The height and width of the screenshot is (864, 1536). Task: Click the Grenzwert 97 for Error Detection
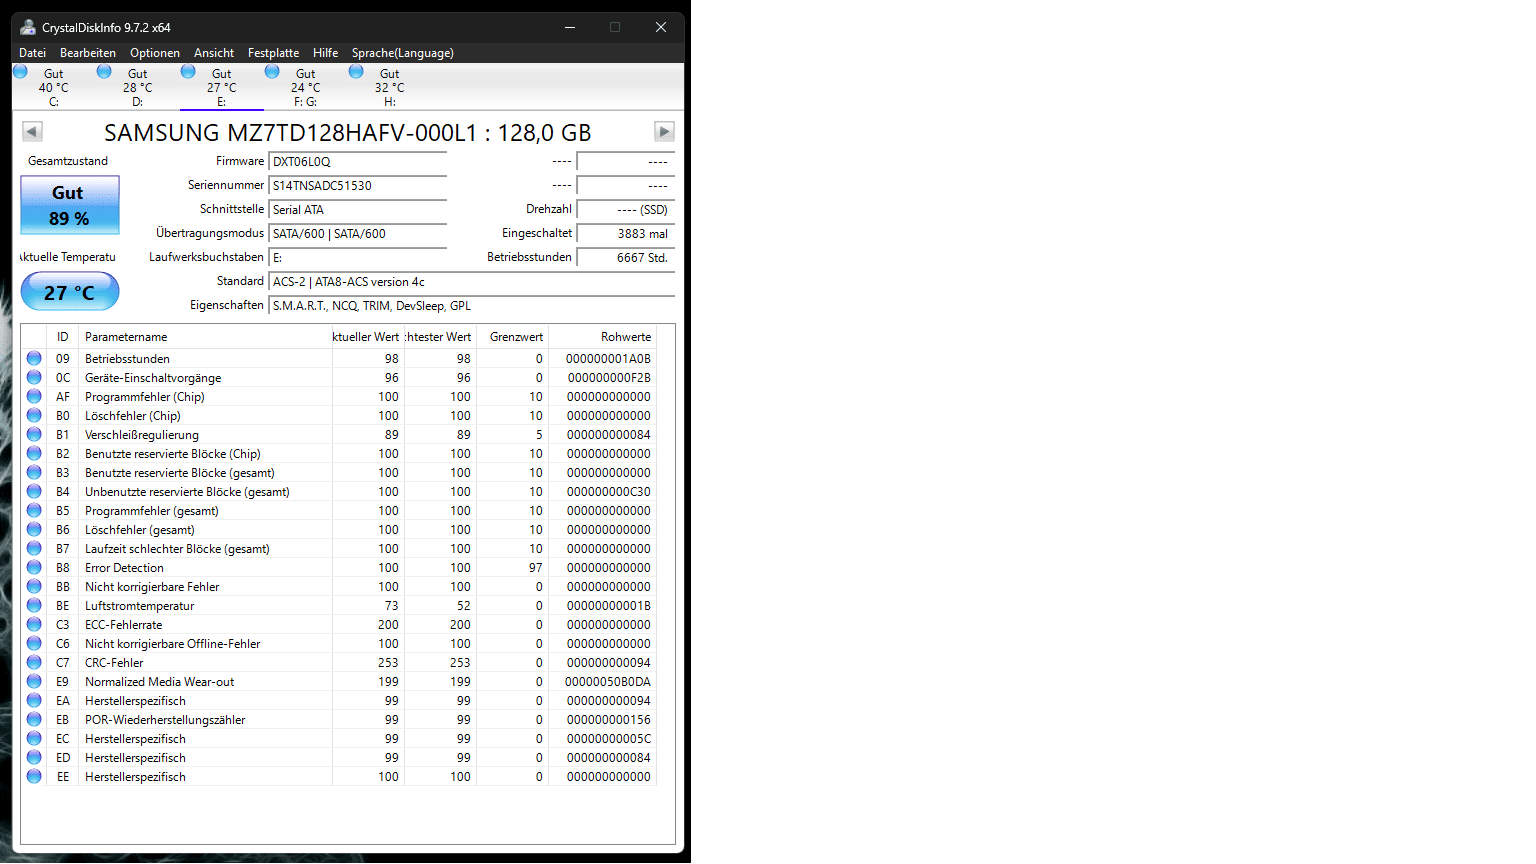pos(536,568)
